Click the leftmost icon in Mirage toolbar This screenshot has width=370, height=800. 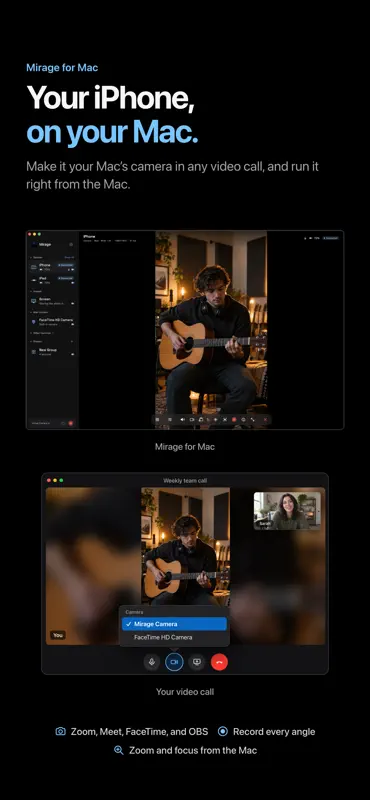point(157,419)
